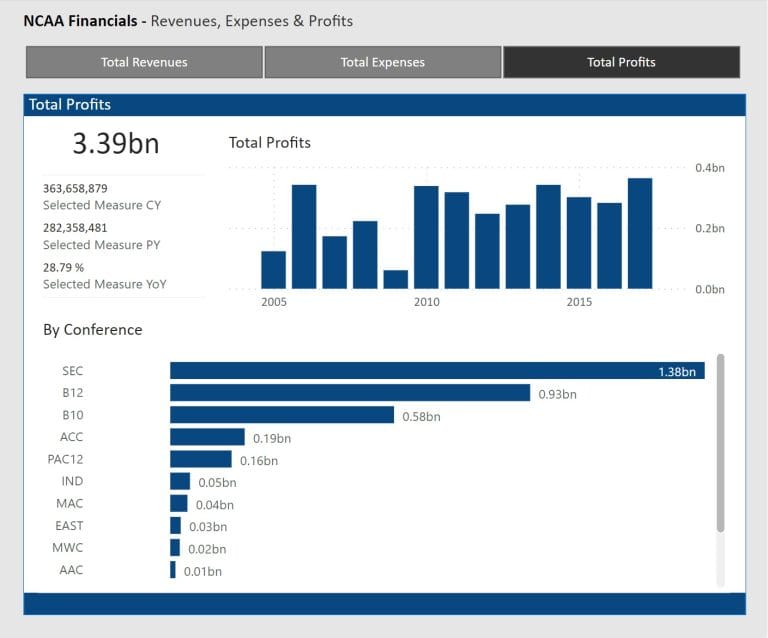
Task: Click the MAC conference bar
Action: click(179, 504)
